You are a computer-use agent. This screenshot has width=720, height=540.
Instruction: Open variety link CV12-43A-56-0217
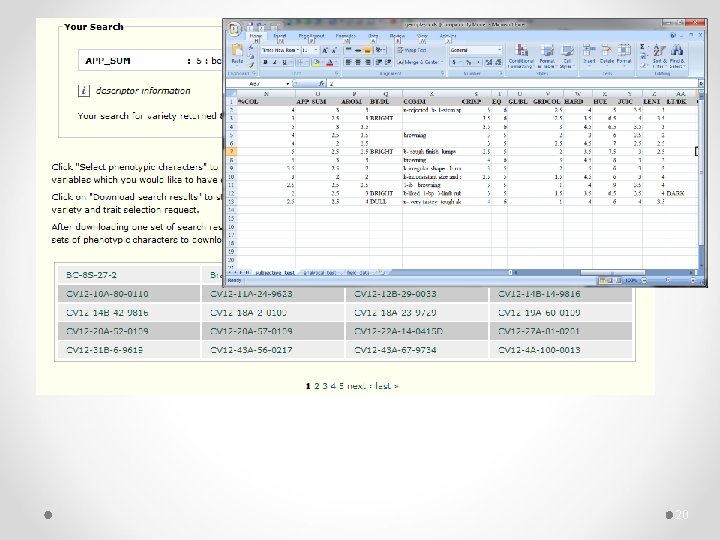tap(251, 350)
